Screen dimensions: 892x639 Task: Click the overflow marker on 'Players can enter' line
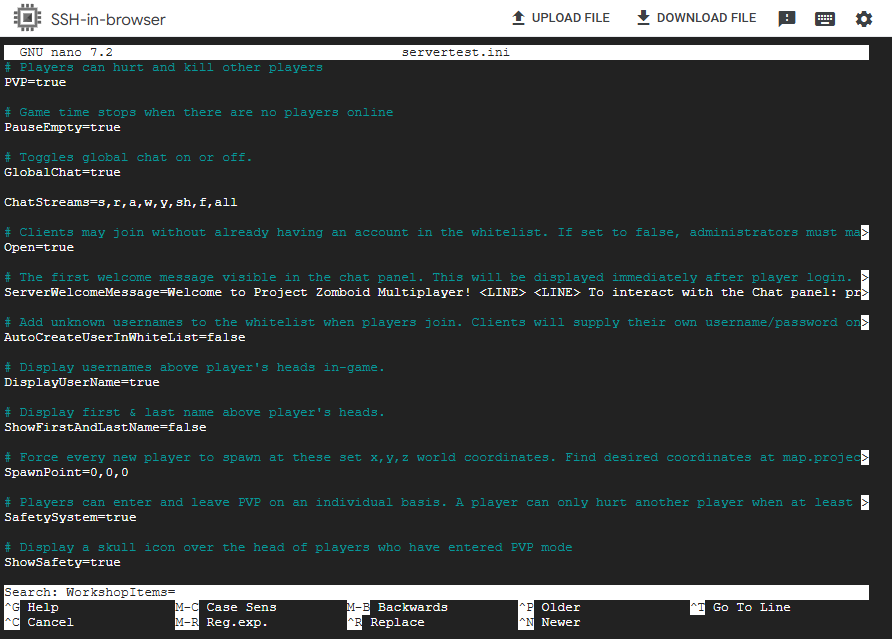[x=865, y=502]
